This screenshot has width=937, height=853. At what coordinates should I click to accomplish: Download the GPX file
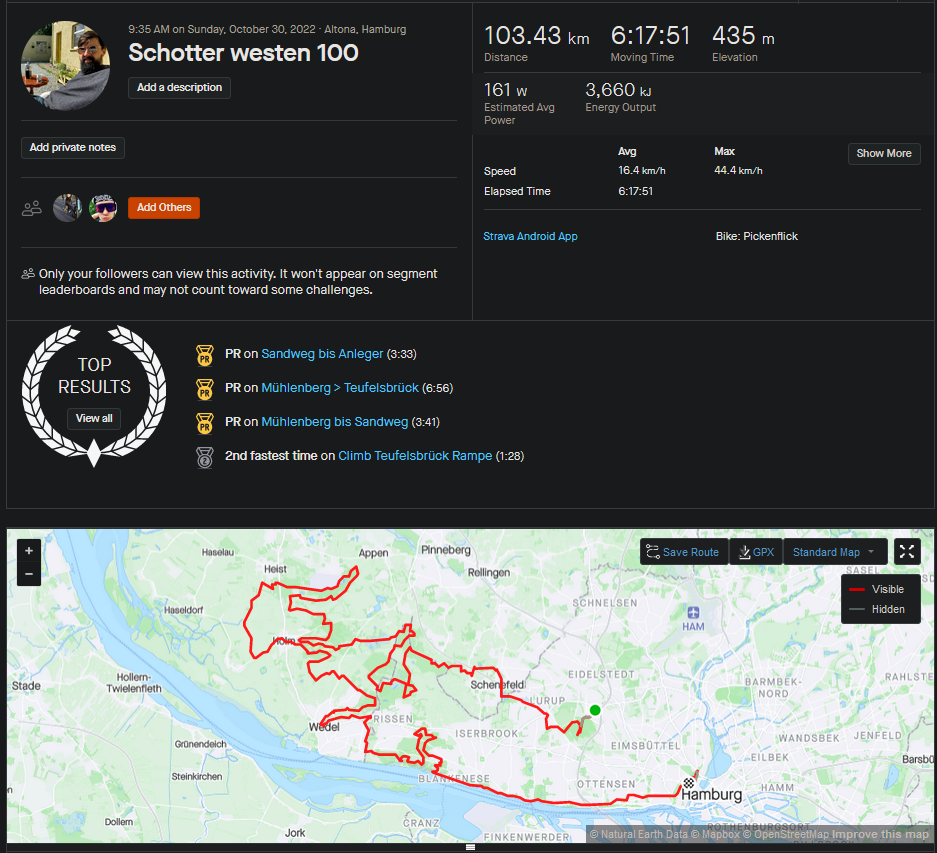point(755,552)
